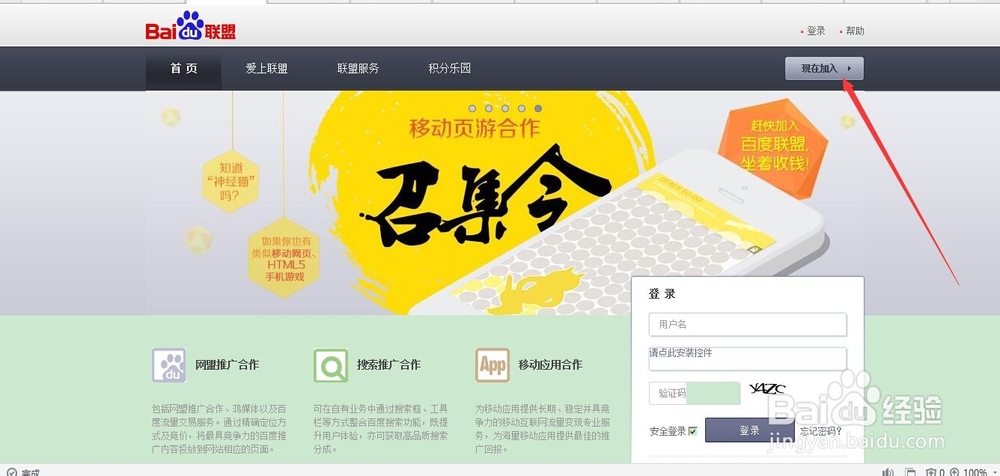The width and height of the screenshot is (1000, 476).
Task: Click the status bar sound icon
Action: tap(888, 472)
